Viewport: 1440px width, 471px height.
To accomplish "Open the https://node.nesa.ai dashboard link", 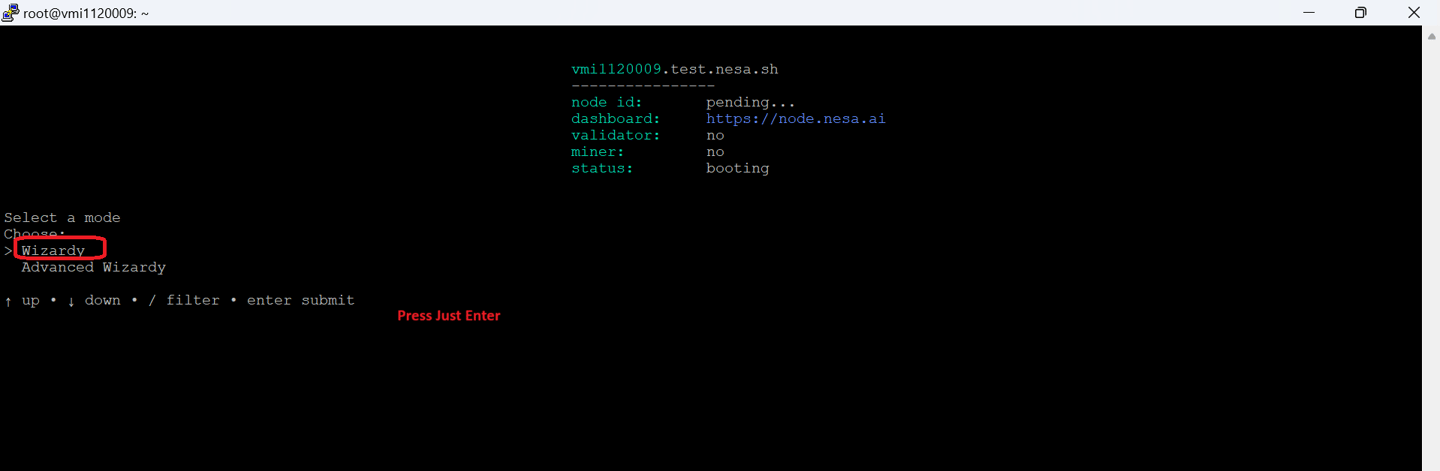I will pyautogui.click(x=796, y=118).
